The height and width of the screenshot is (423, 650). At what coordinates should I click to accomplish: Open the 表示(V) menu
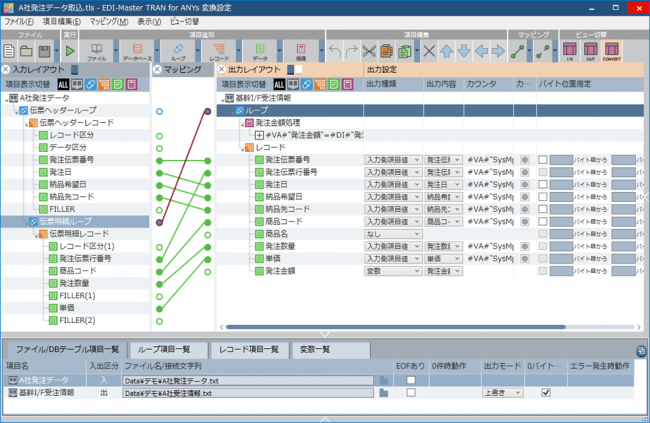point(149,22)
